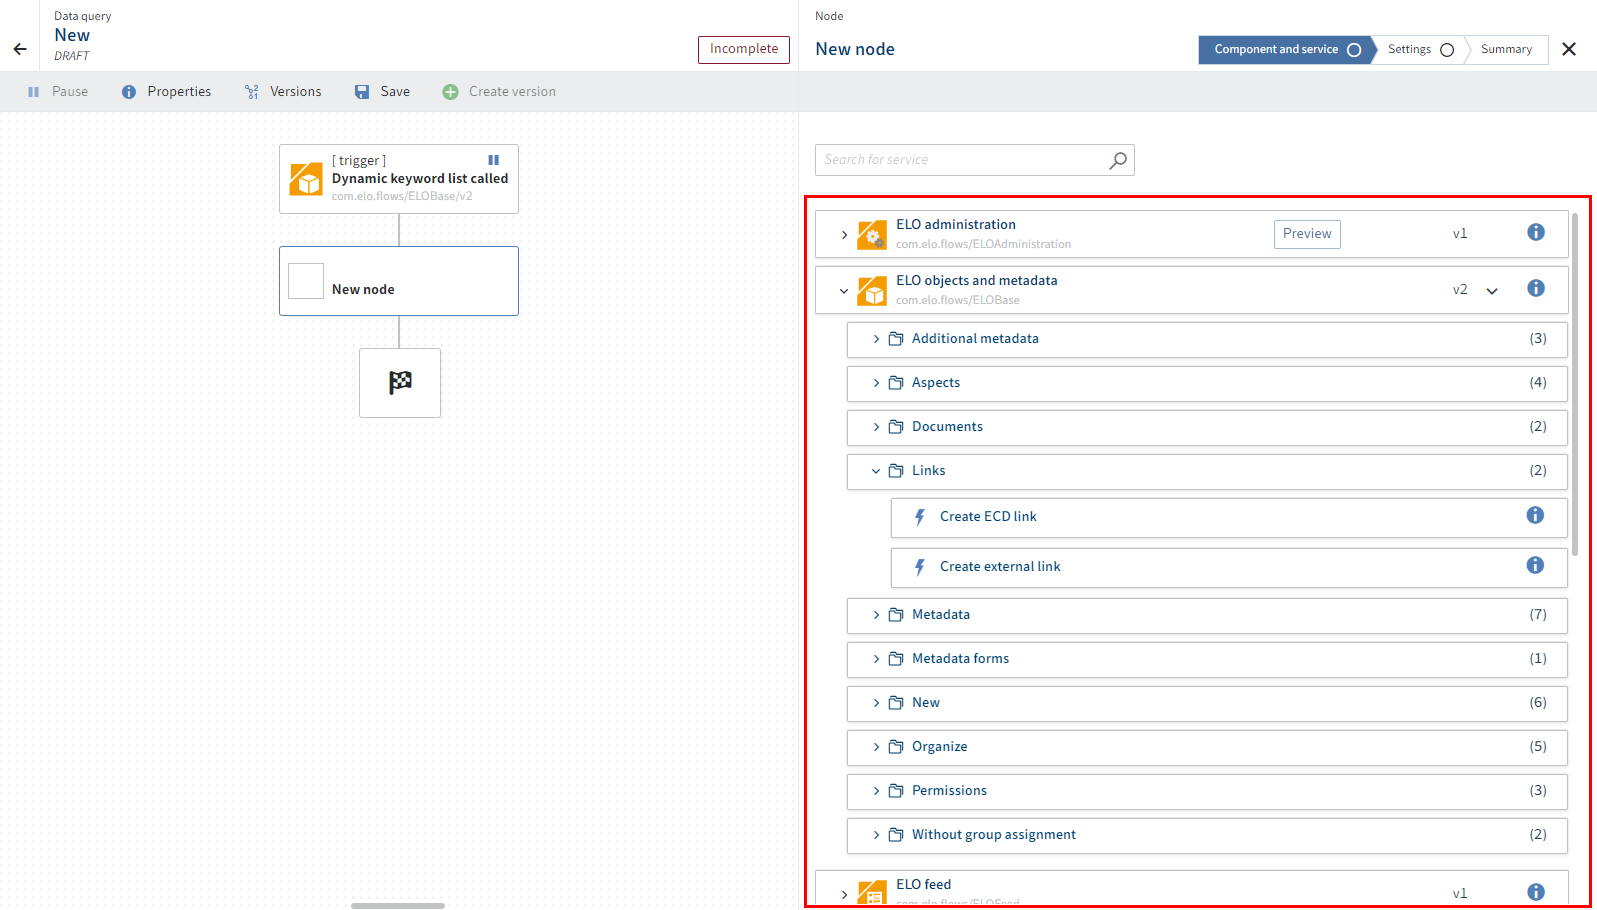Screen dimensions: 1597x910
Task: Click the com.elo.flows/ELOBase namespace text
Action: tap(958, 300)
